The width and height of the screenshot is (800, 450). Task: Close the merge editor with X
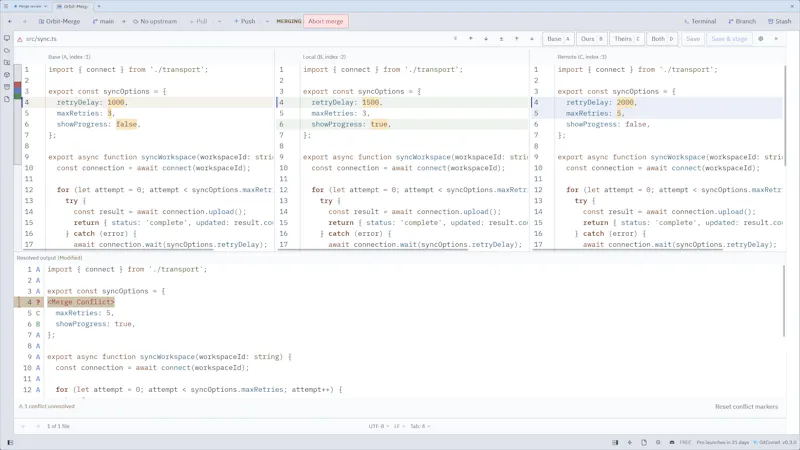[776, 39]
